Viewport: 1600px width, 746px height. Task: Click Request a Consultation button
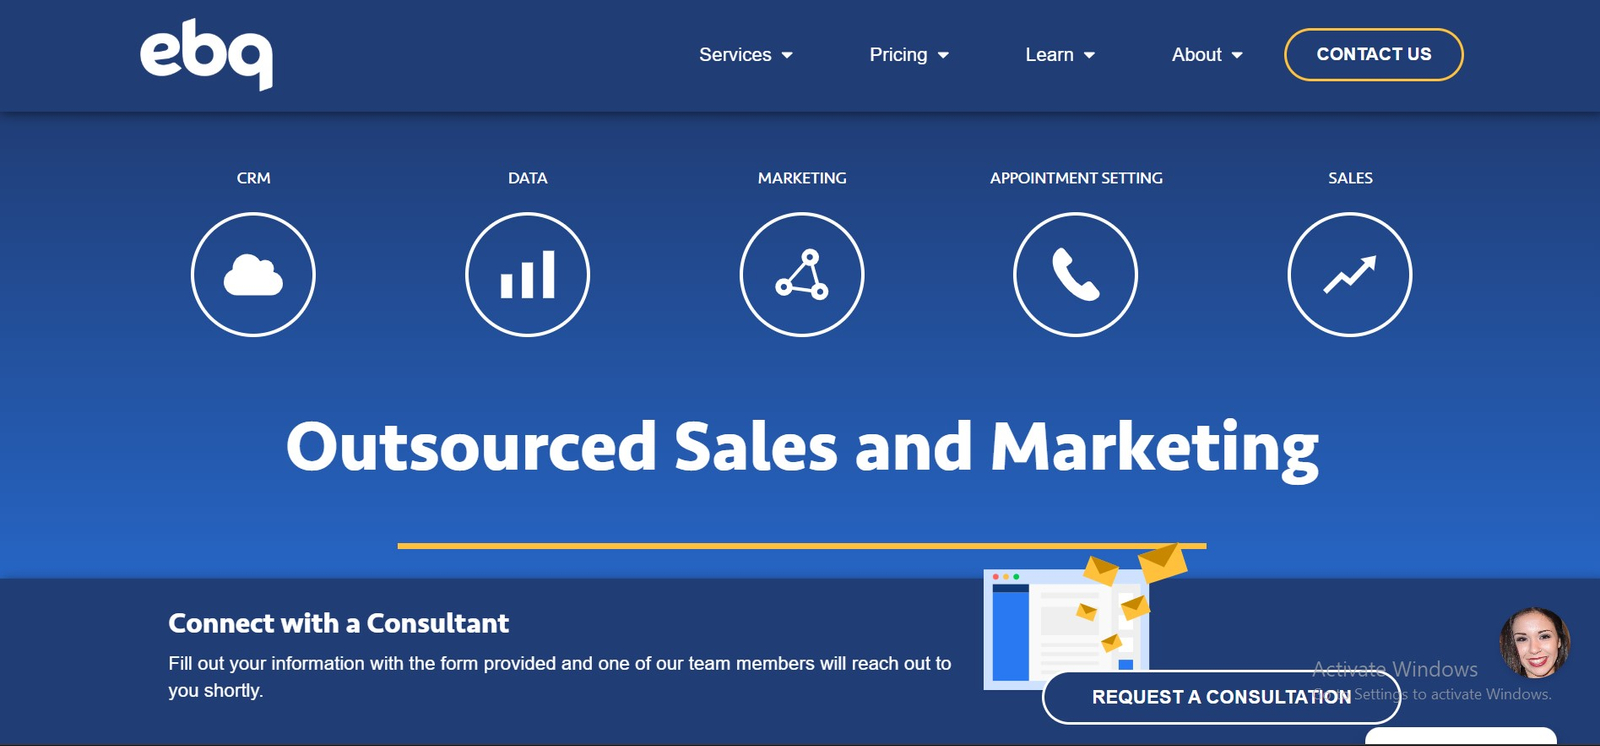pyautogui.click(x=1220, y=697)
